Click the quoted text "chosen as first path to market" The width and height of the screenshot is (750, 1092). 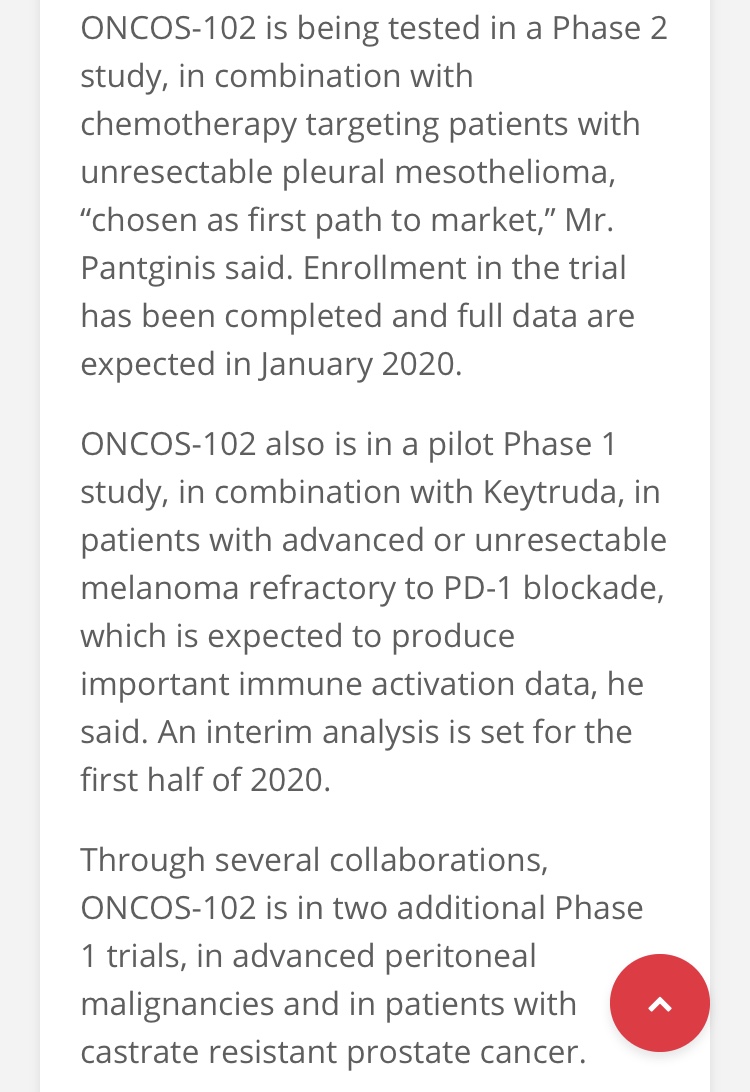(314, 220)
